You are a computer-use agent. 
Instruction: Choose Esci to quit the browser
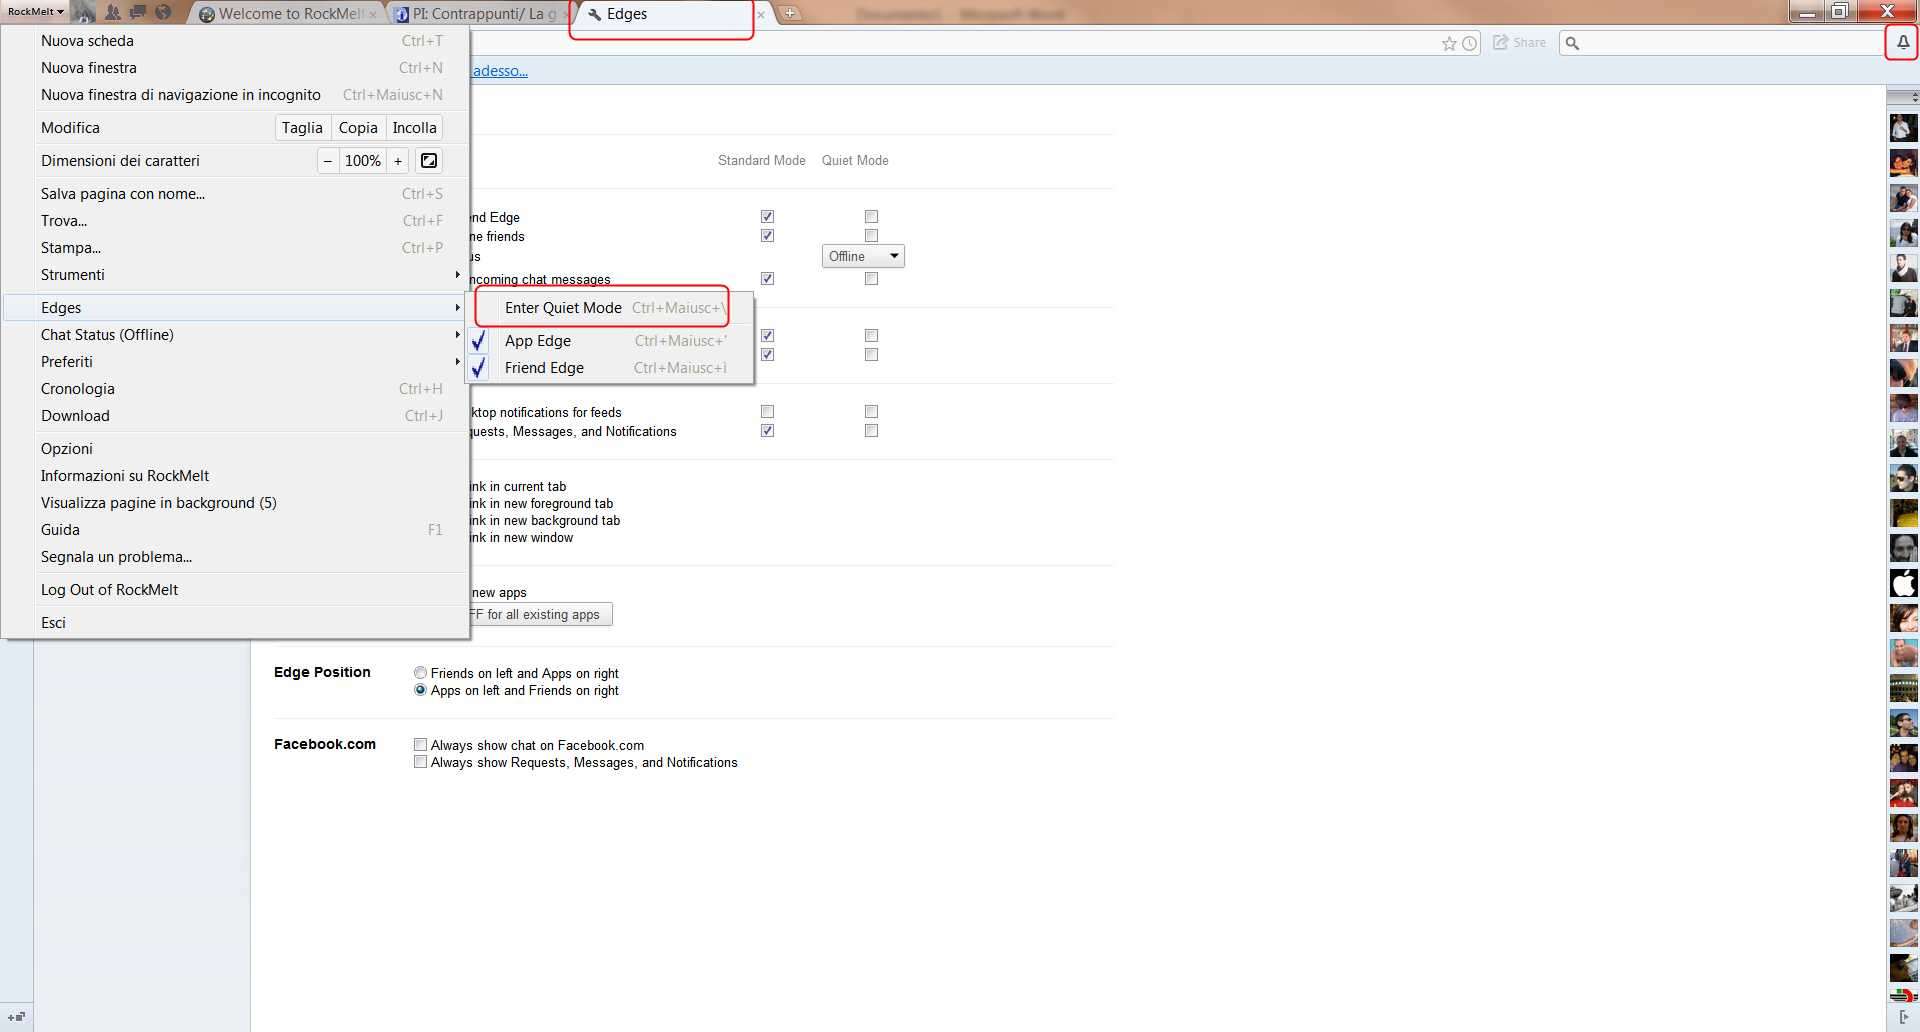(236, 623)
